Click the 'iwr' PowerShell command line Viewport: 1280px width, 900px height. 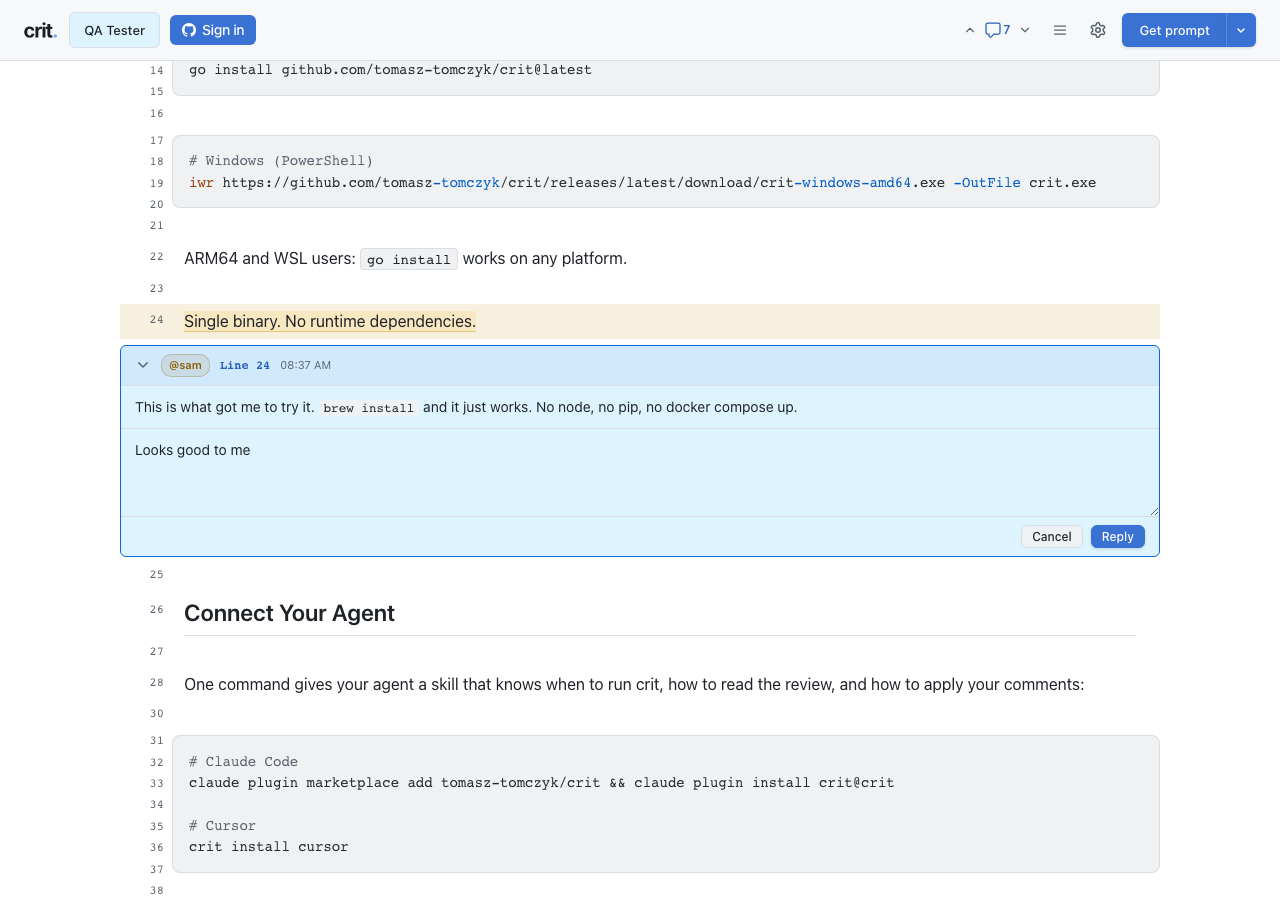click(x=642, y=183)
